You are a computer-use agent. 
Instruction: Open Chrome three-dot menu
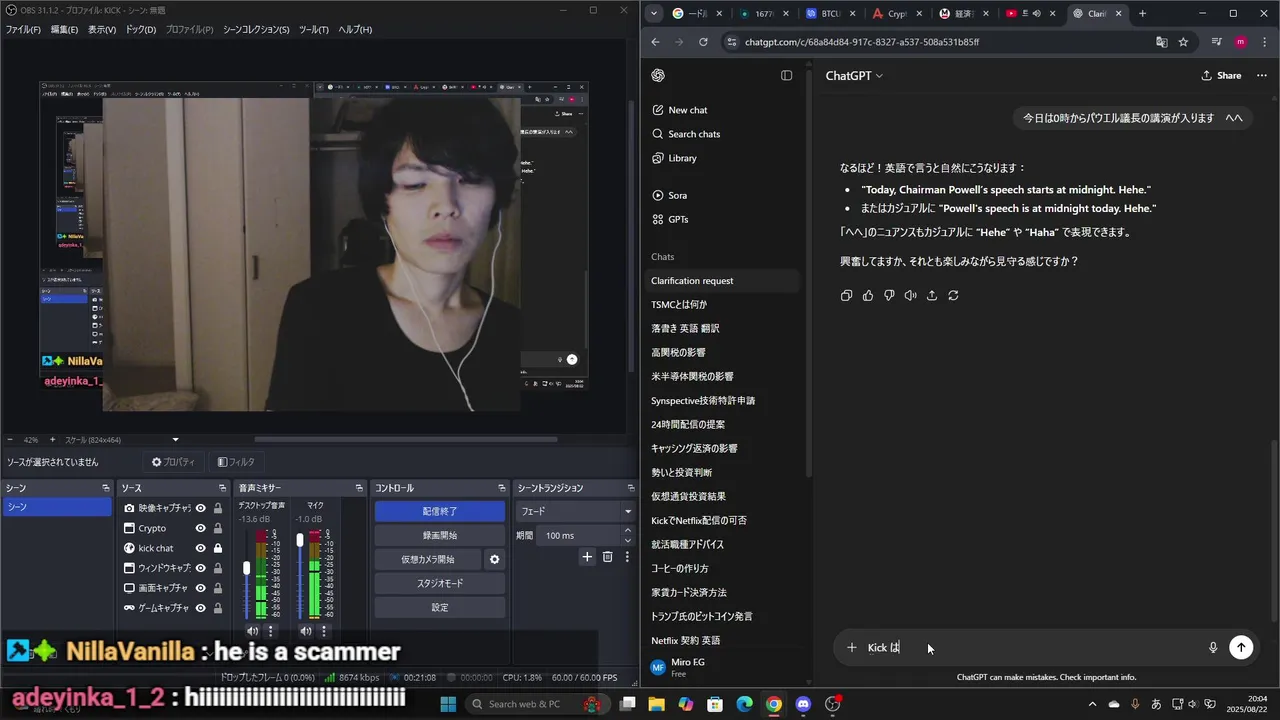click(1263, 42)
